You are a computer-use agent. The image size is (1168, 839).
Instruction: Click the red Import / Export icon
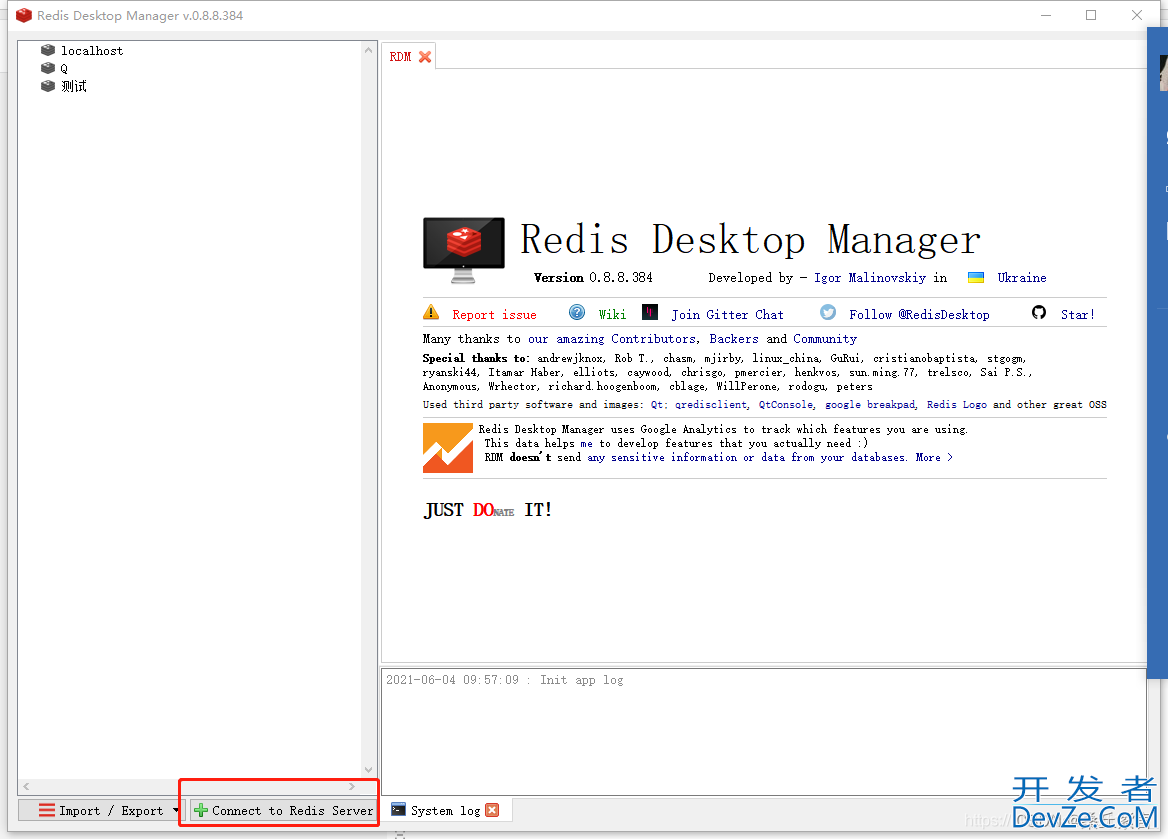[46, 810]
